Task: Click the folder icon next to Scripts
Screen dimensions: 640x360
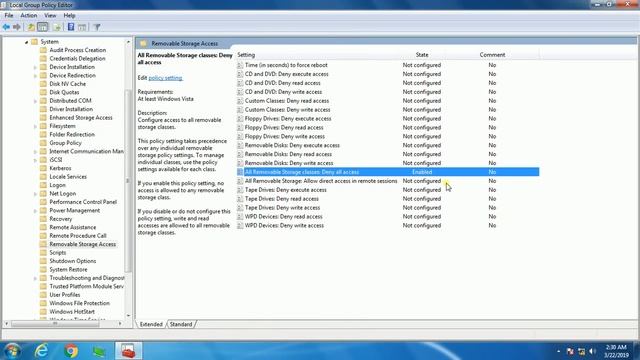Action: click(43, 253)
